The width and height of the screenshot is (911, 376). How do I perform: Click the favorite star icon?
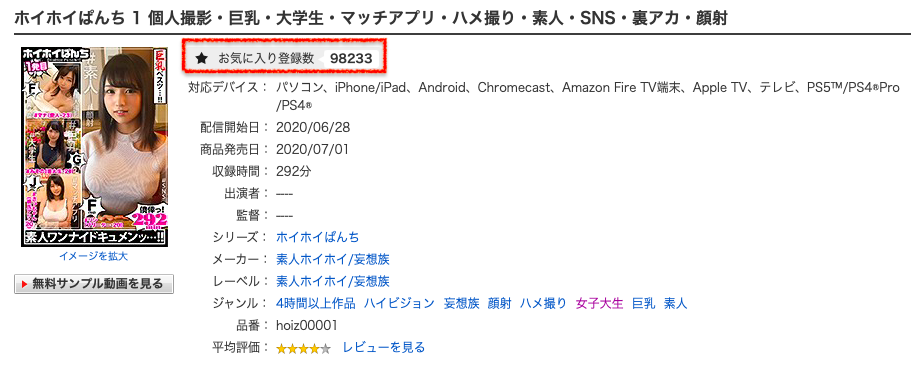(x=202, y=58)
